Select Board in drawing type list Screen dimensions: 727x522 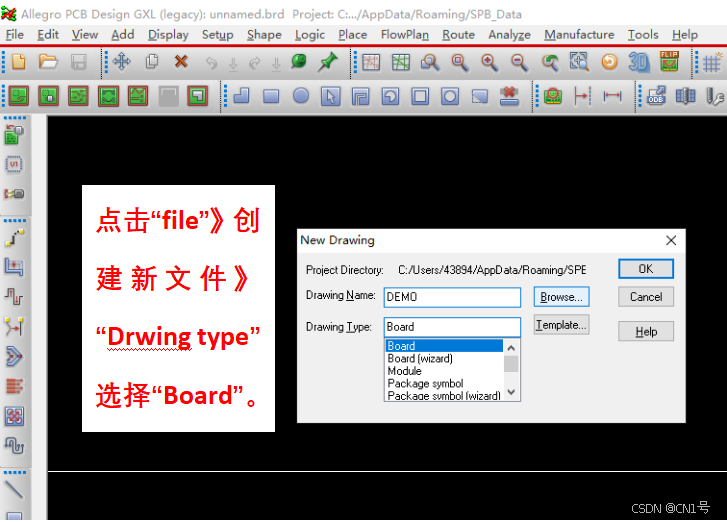click(445, 346)
